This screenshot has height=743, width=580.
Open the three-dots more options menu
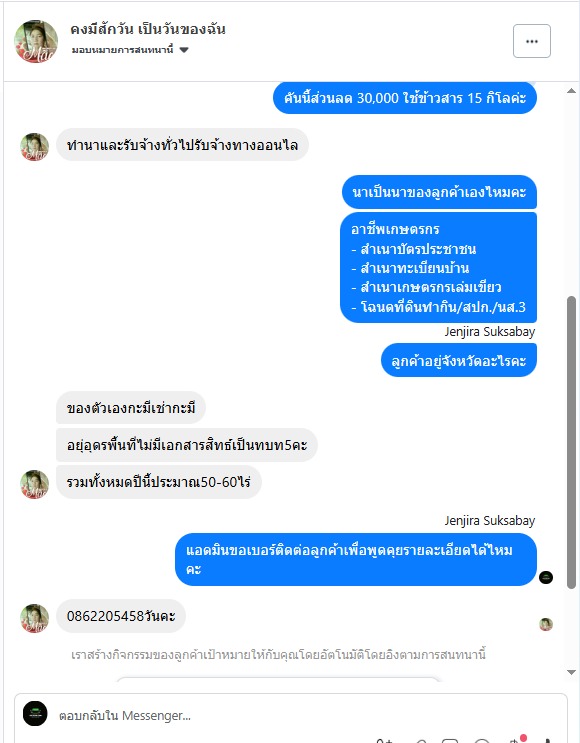pyautogui.click(x=532, y=41)
